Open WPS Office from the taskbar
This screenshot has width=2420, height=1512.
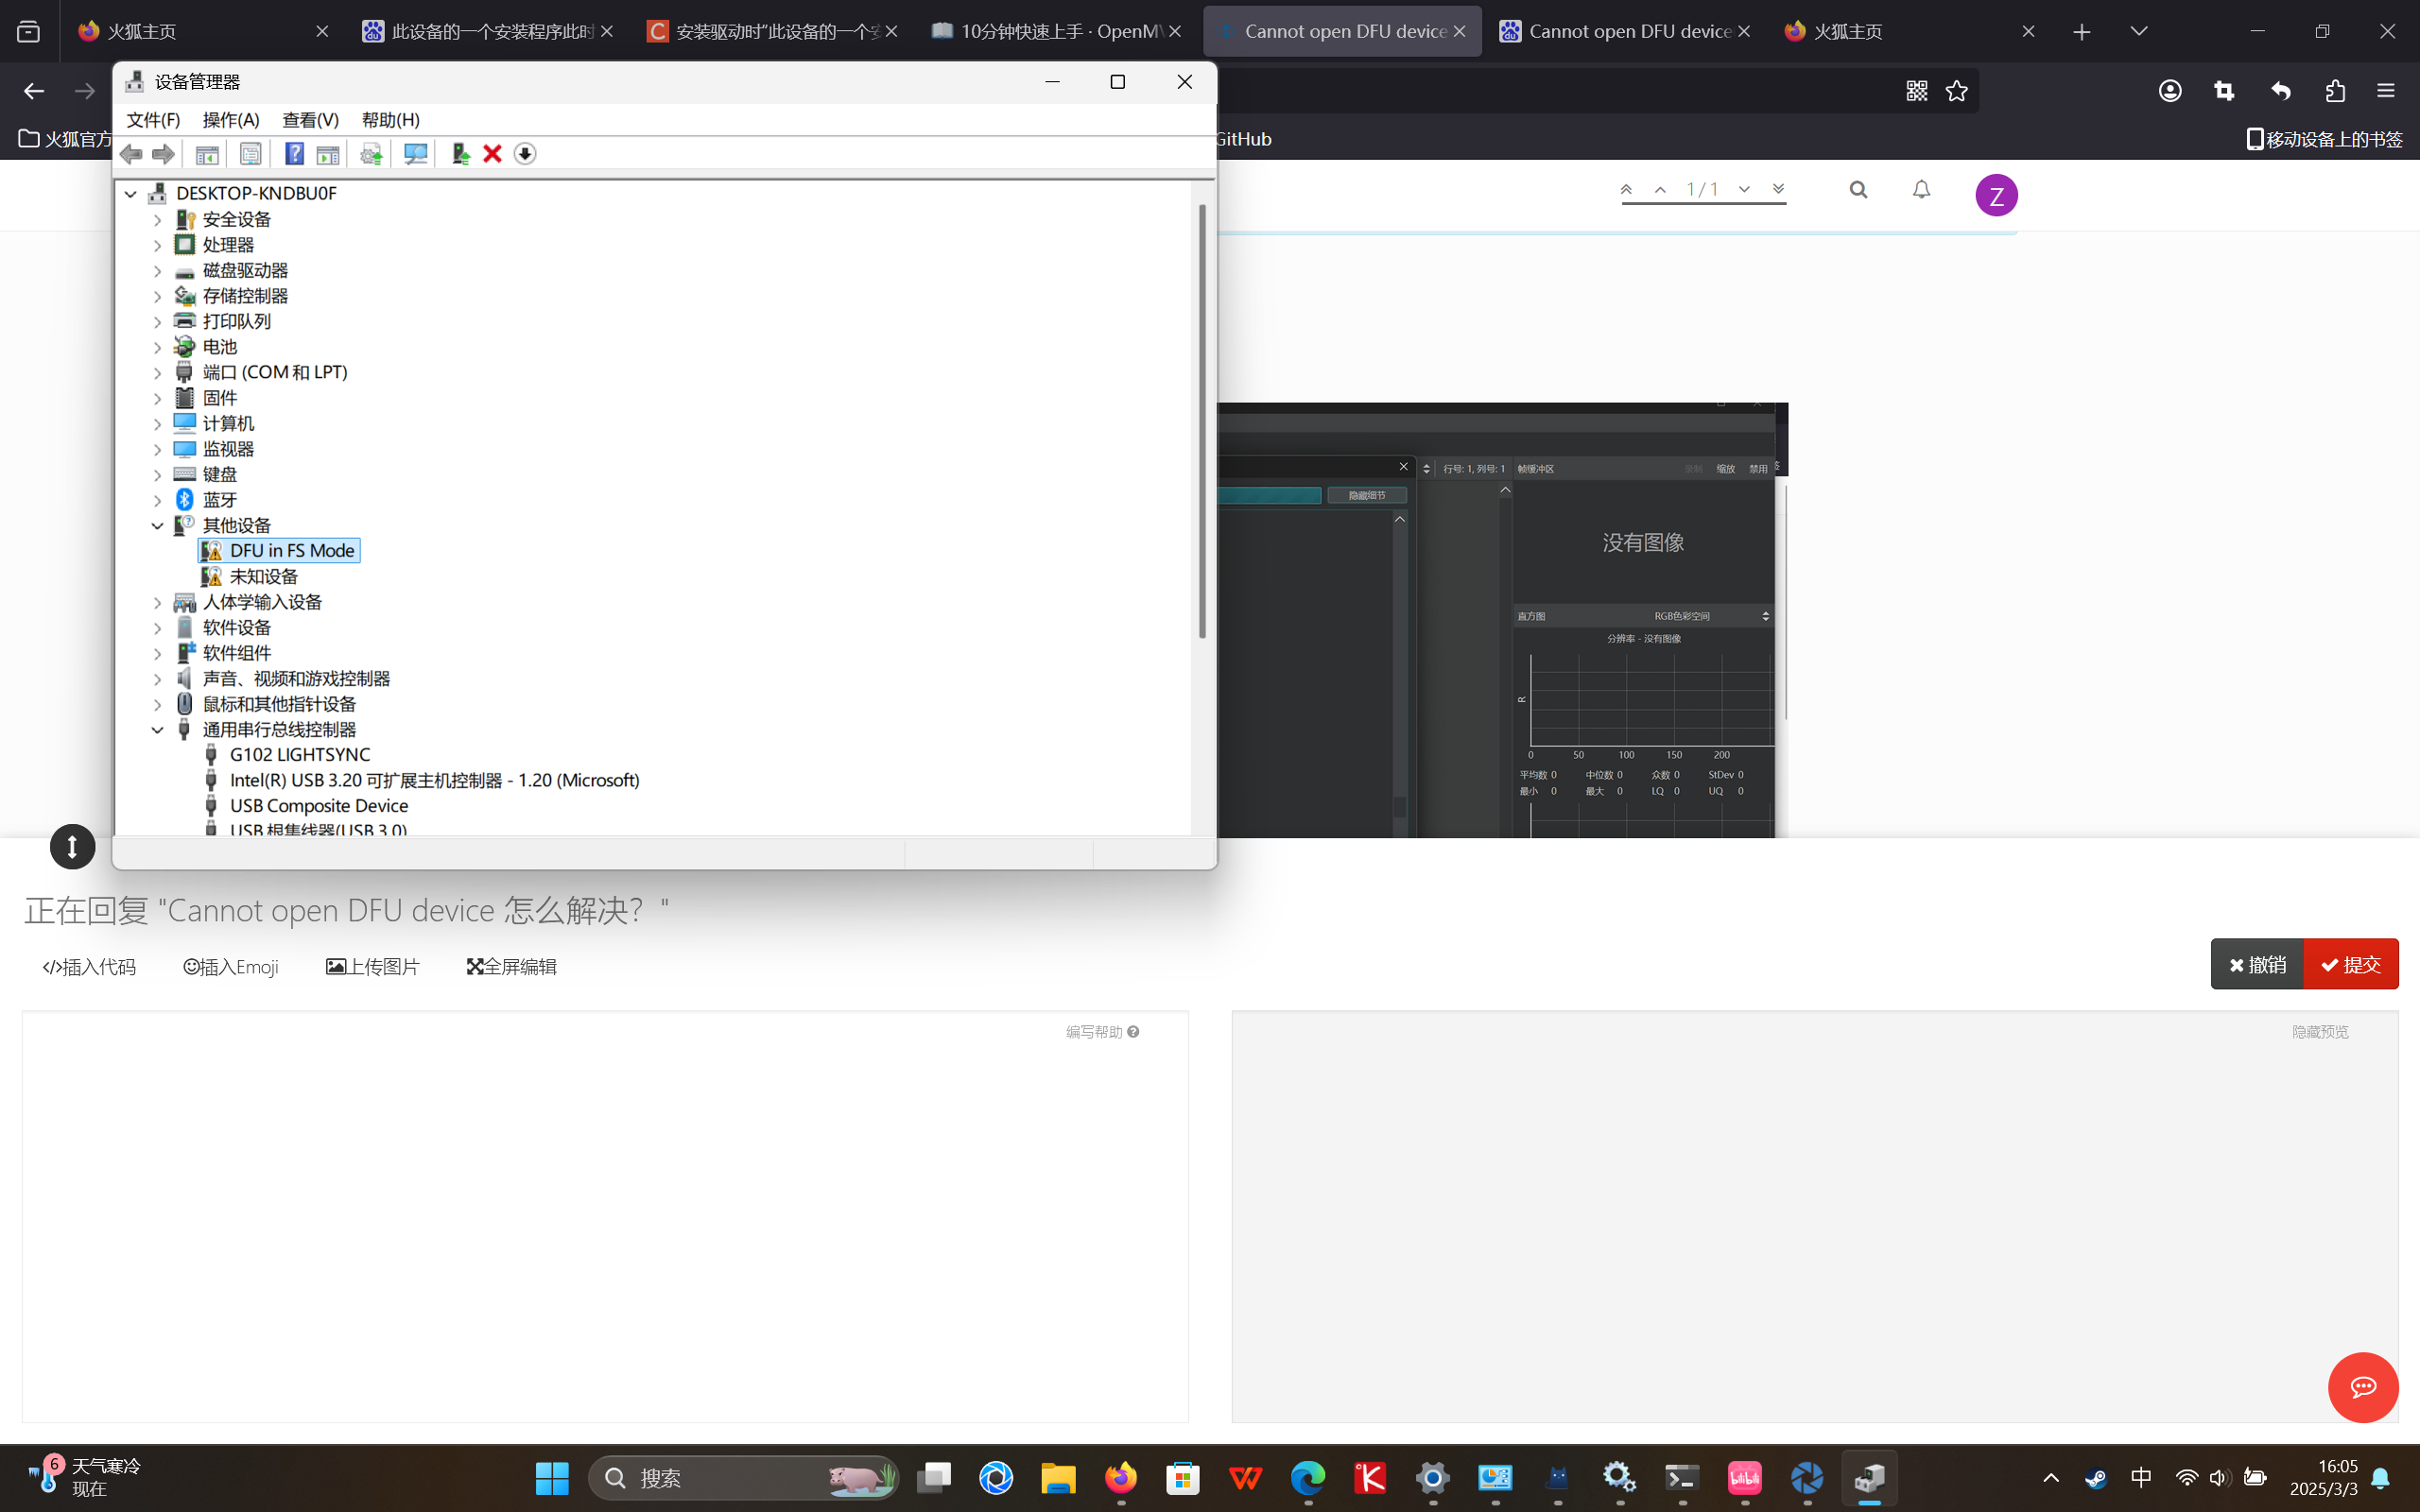[x=1245, y=1478]
